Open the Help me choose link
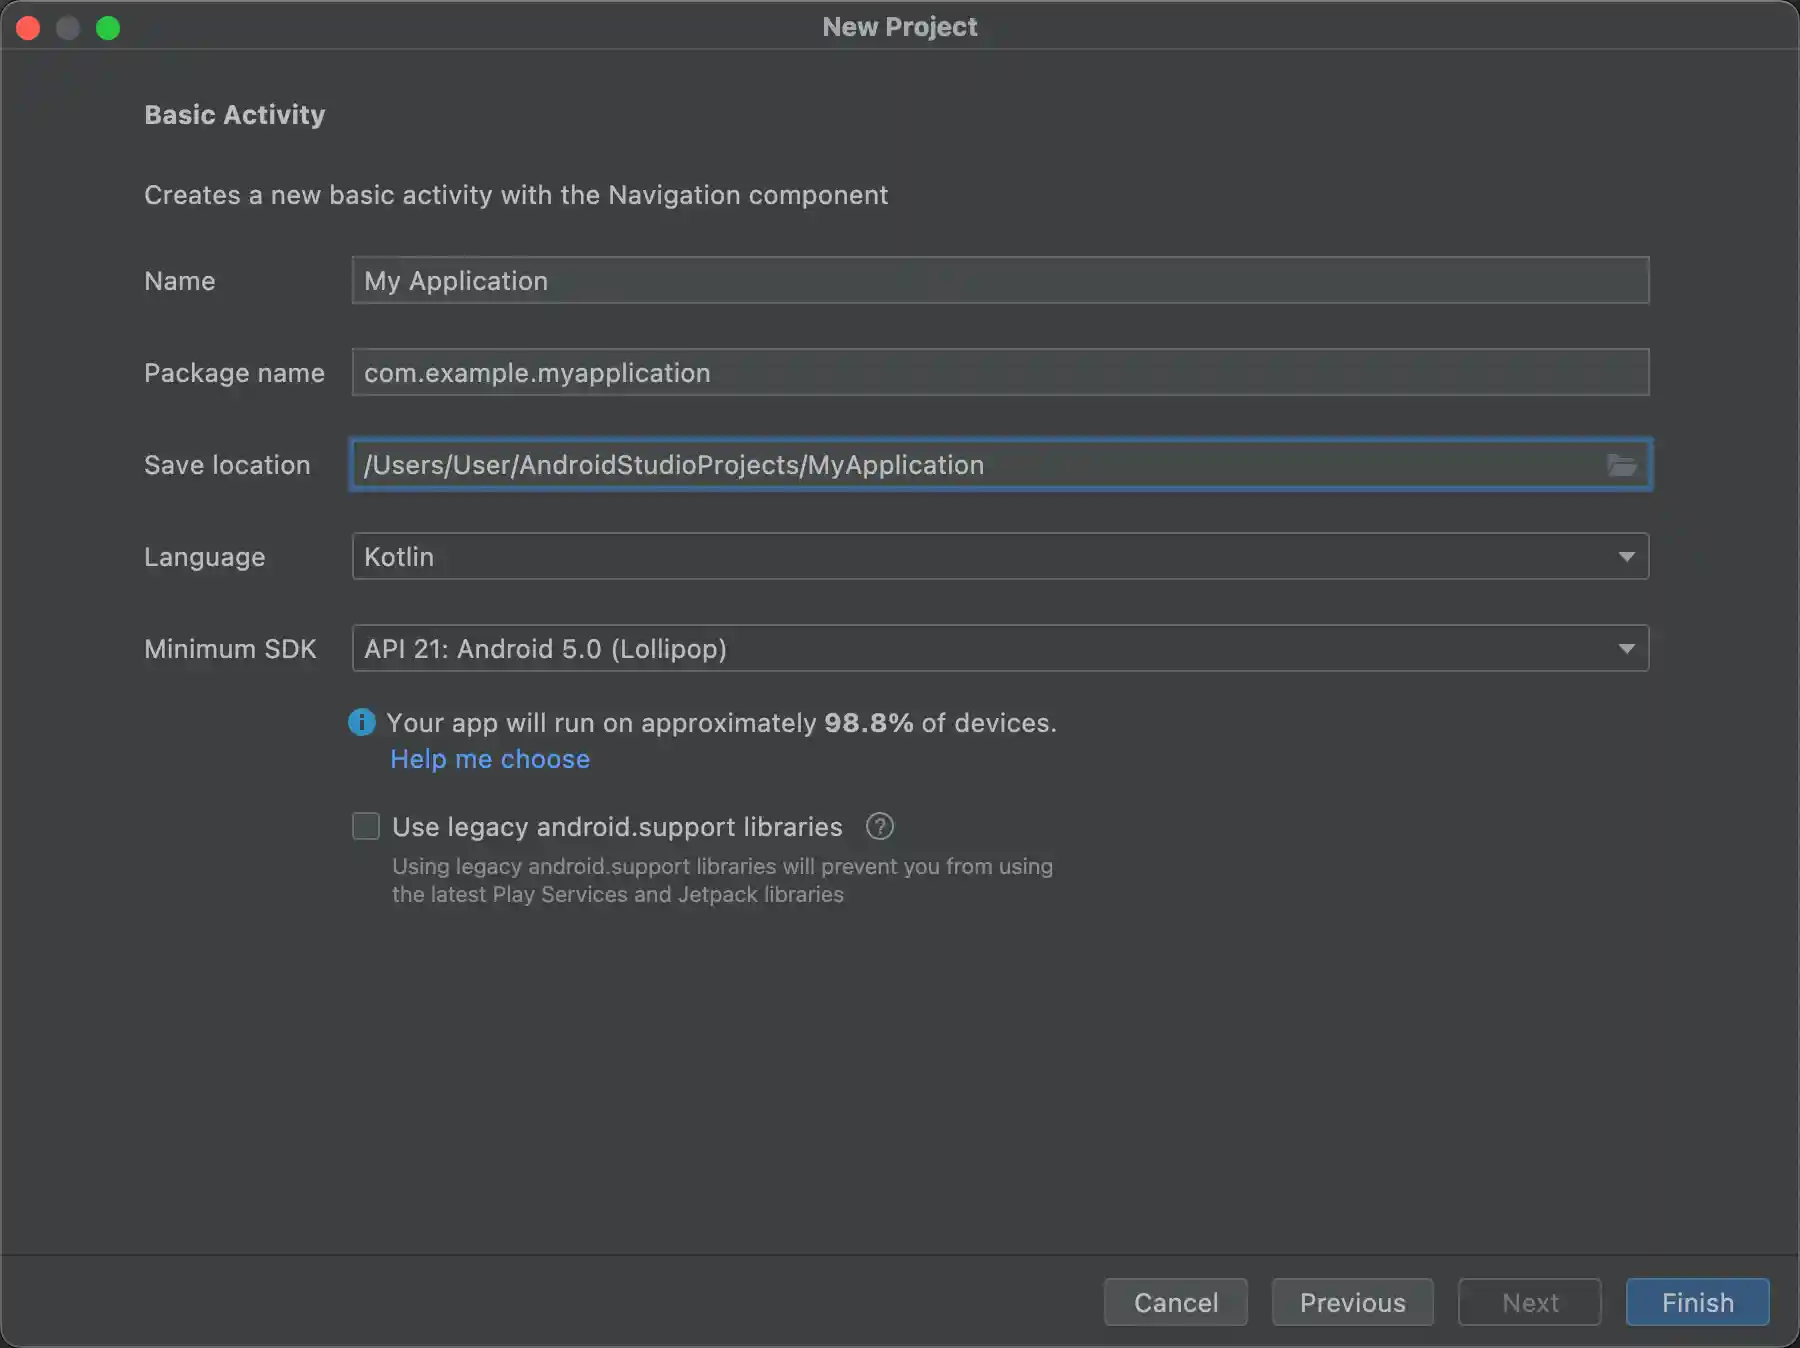1800x1348 pixels. click(489, 759)
